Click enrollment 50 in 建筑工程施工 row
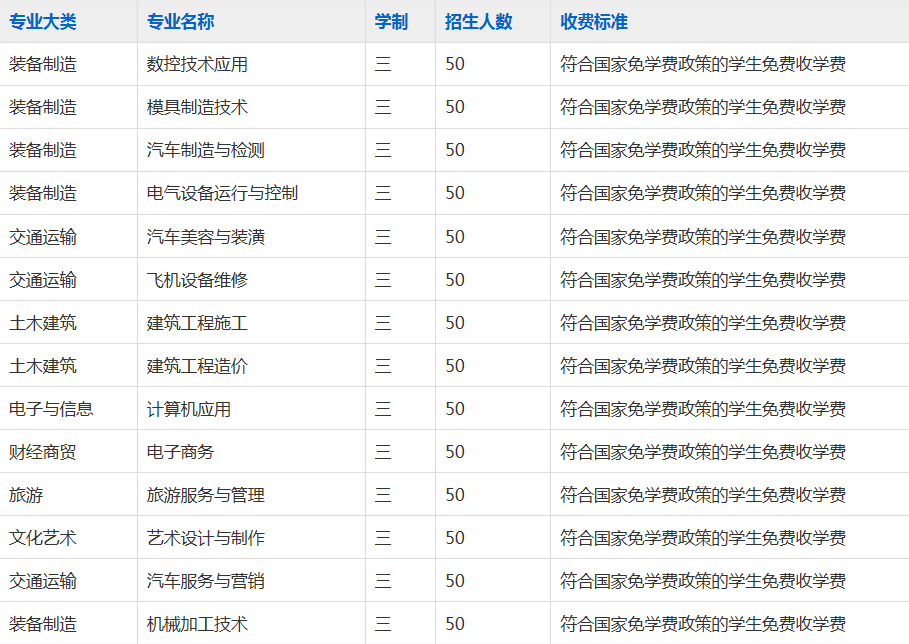This screenshot has width=909, height=644. tap(455, 322)
